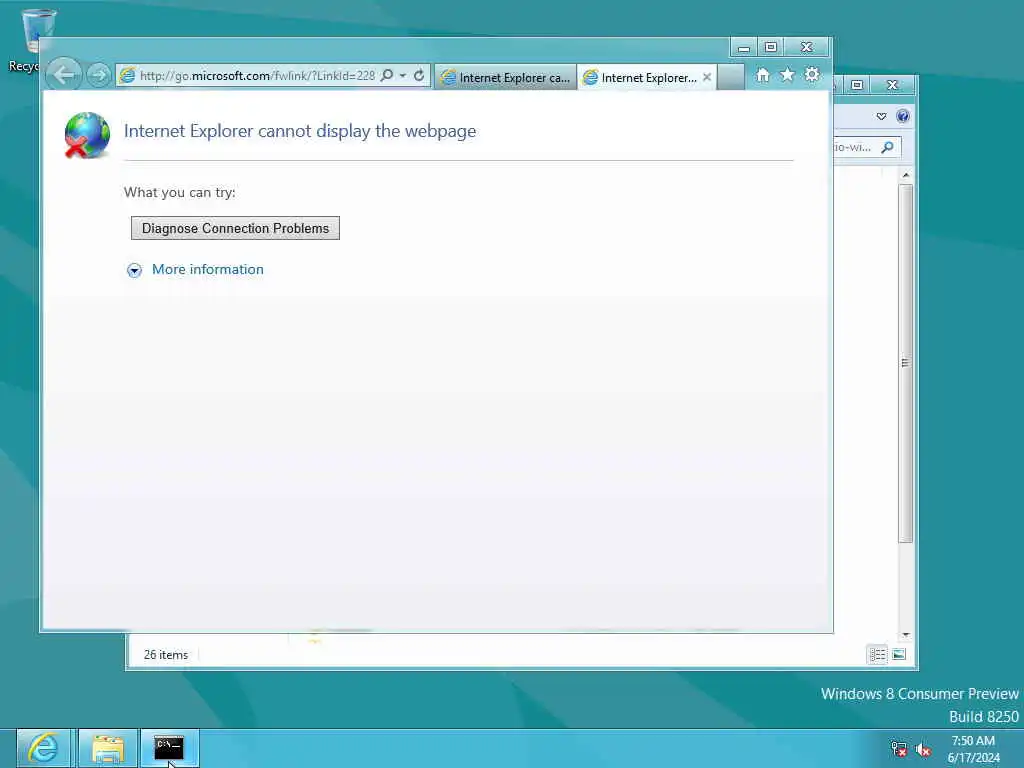Open Command Prompt from the taskbar
The image size is (1024, 768).
point(169,748)
